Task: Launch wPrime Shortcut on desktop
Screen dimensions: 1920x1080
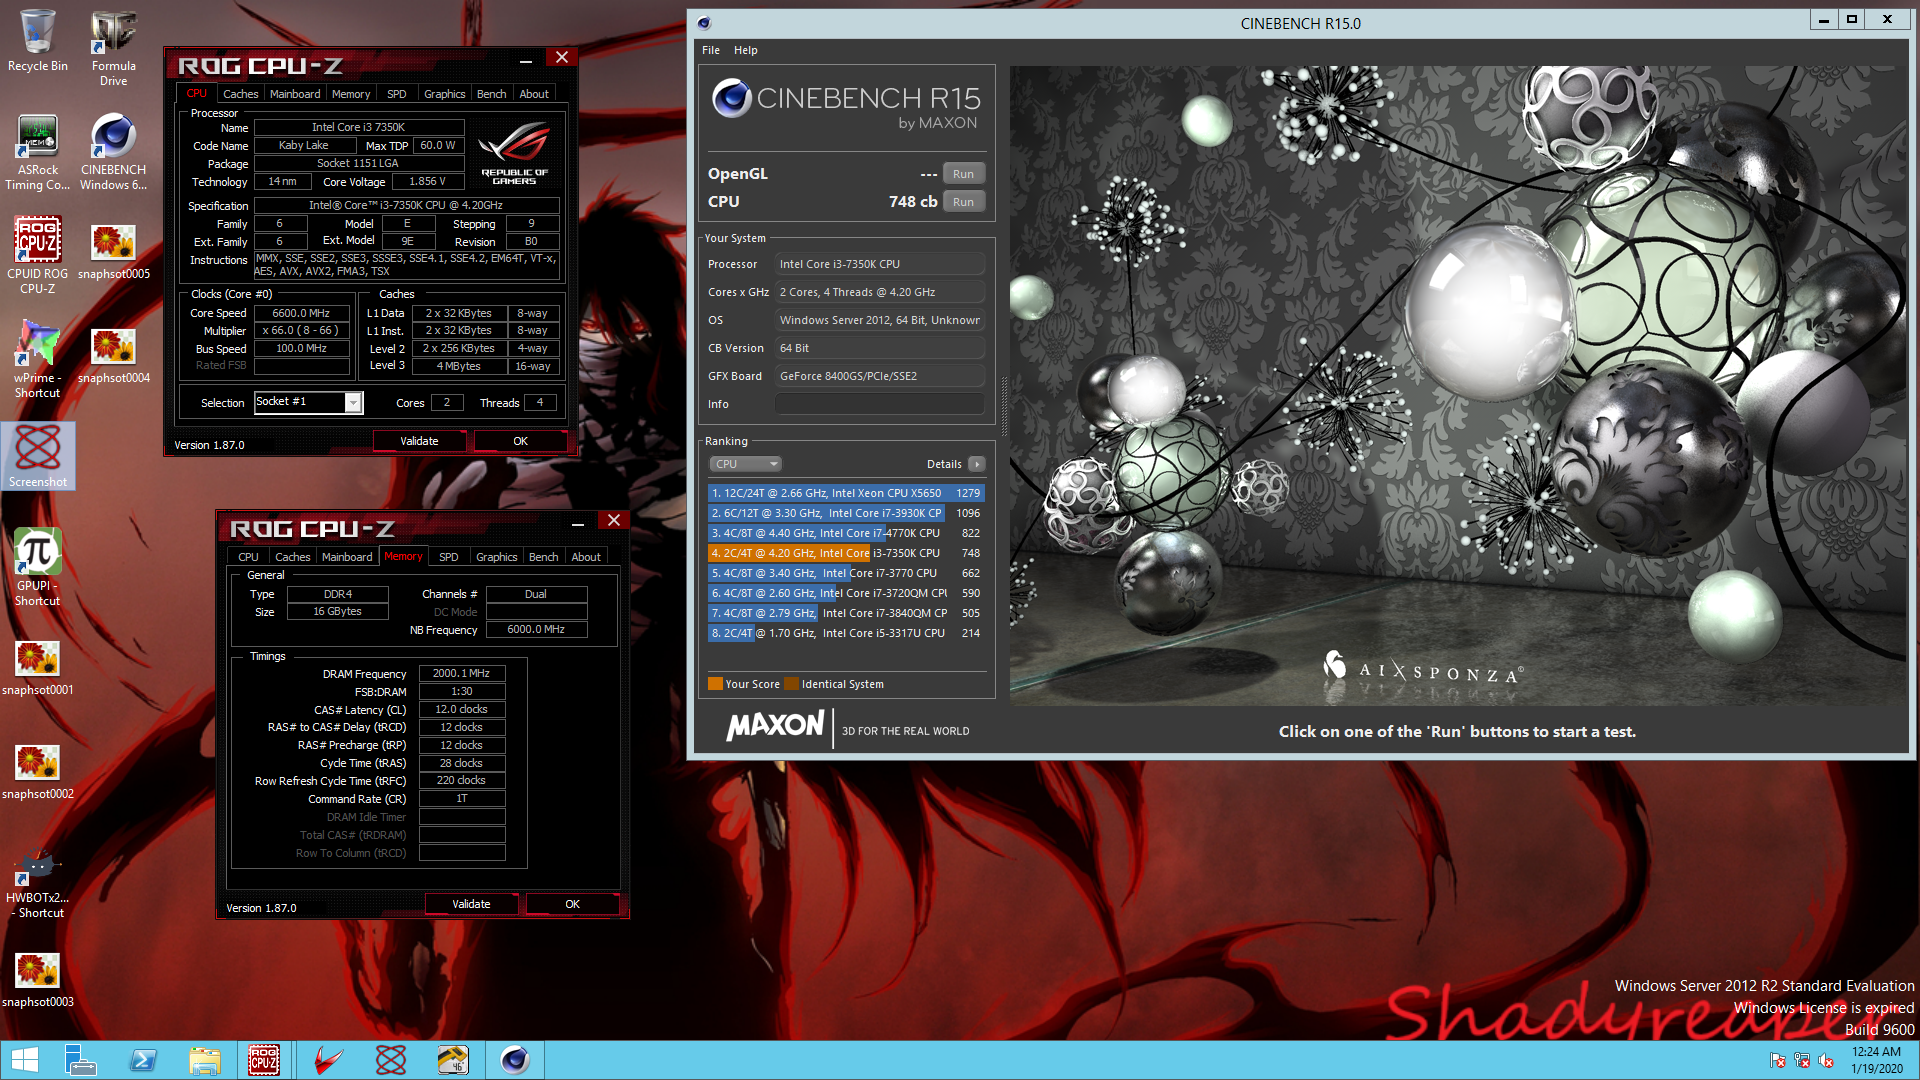Action: tap(37, 360)
